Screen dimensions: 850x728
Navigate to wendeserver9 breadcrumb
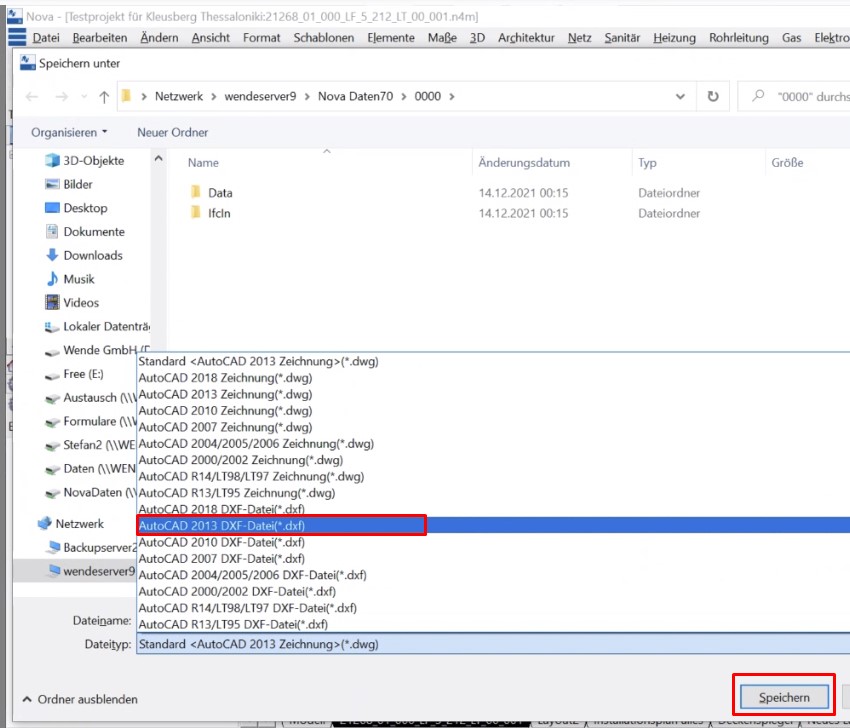(x=260, y=96)
